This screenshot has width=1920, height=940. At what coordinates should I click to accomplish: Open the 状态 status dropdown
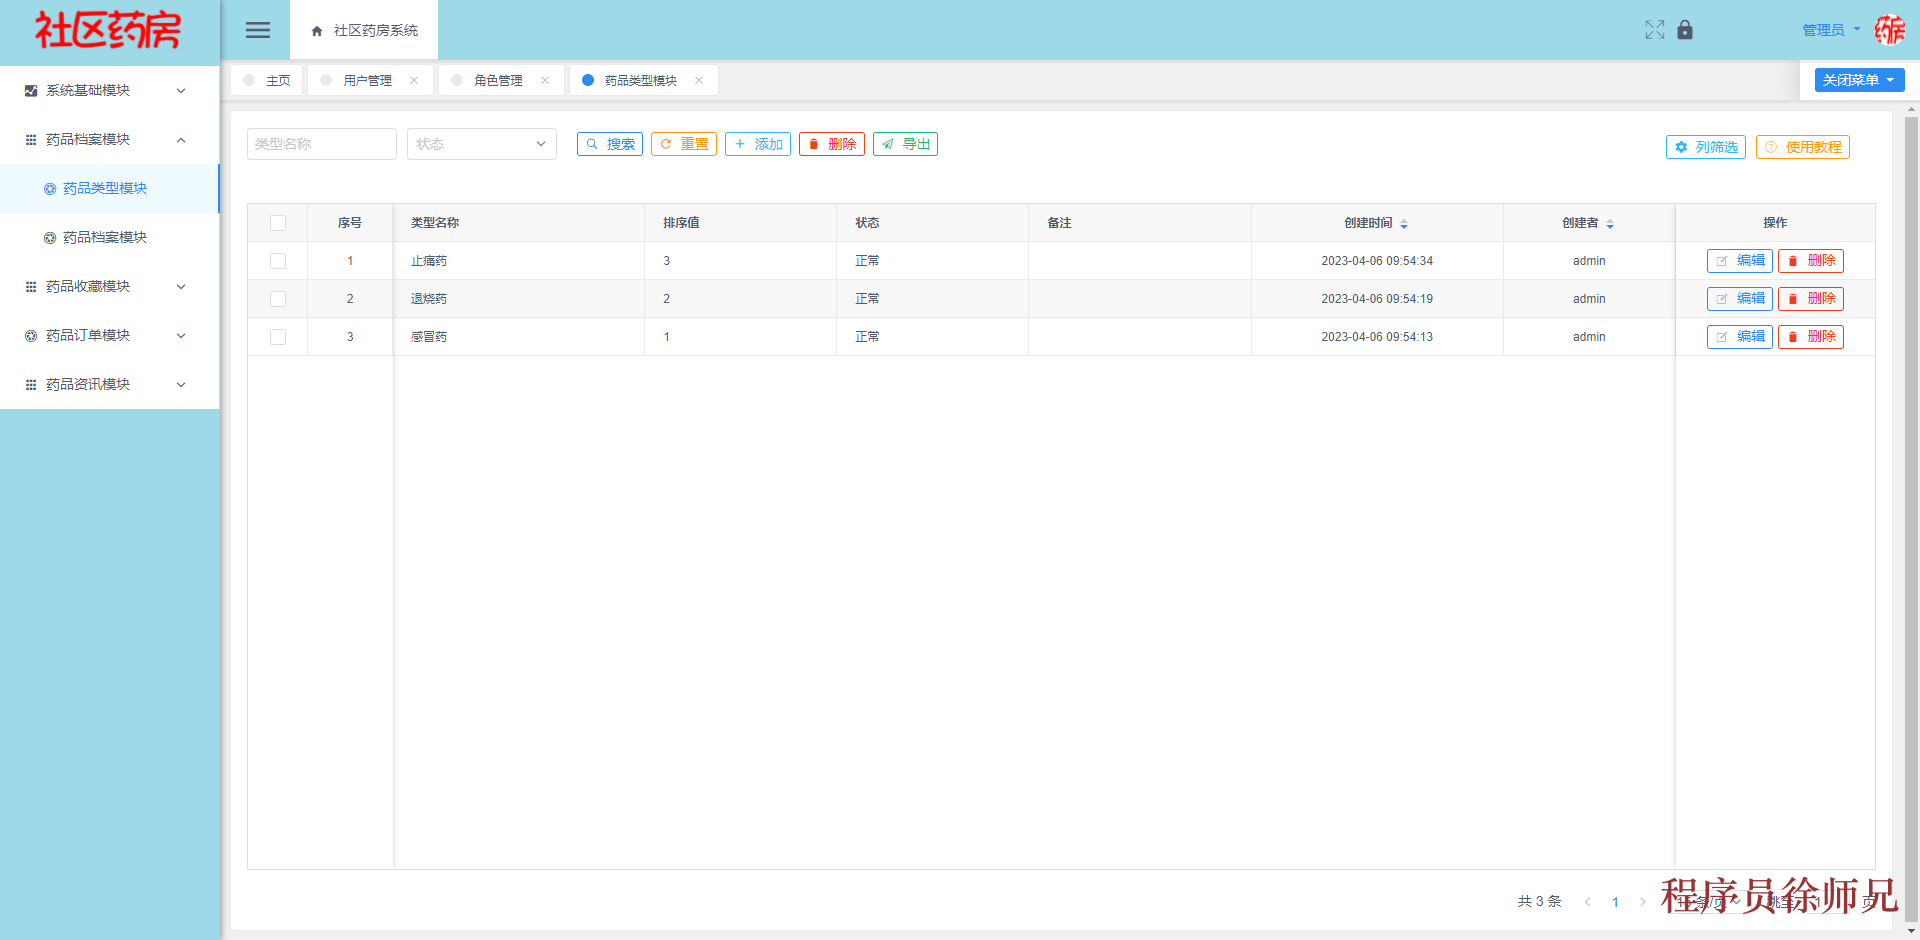(481, 143)
